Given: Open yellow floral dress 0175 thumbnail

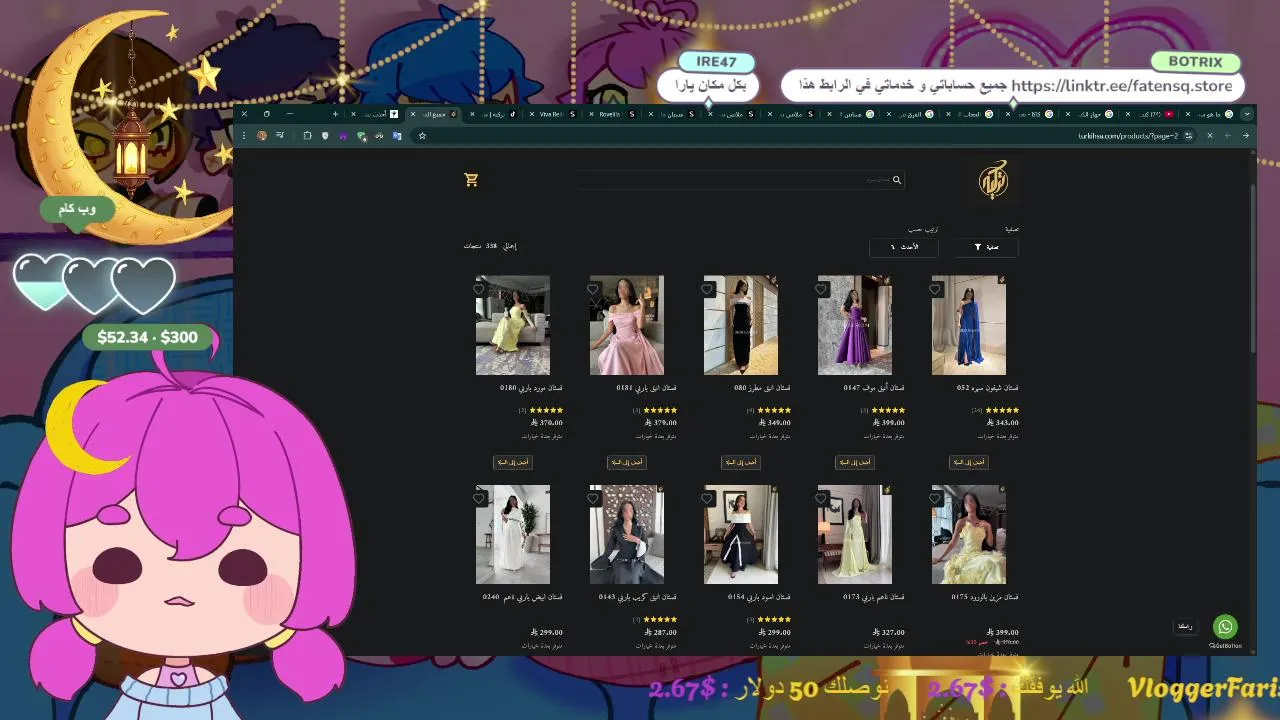Looking at the screenshot, I should click(969, 534).
